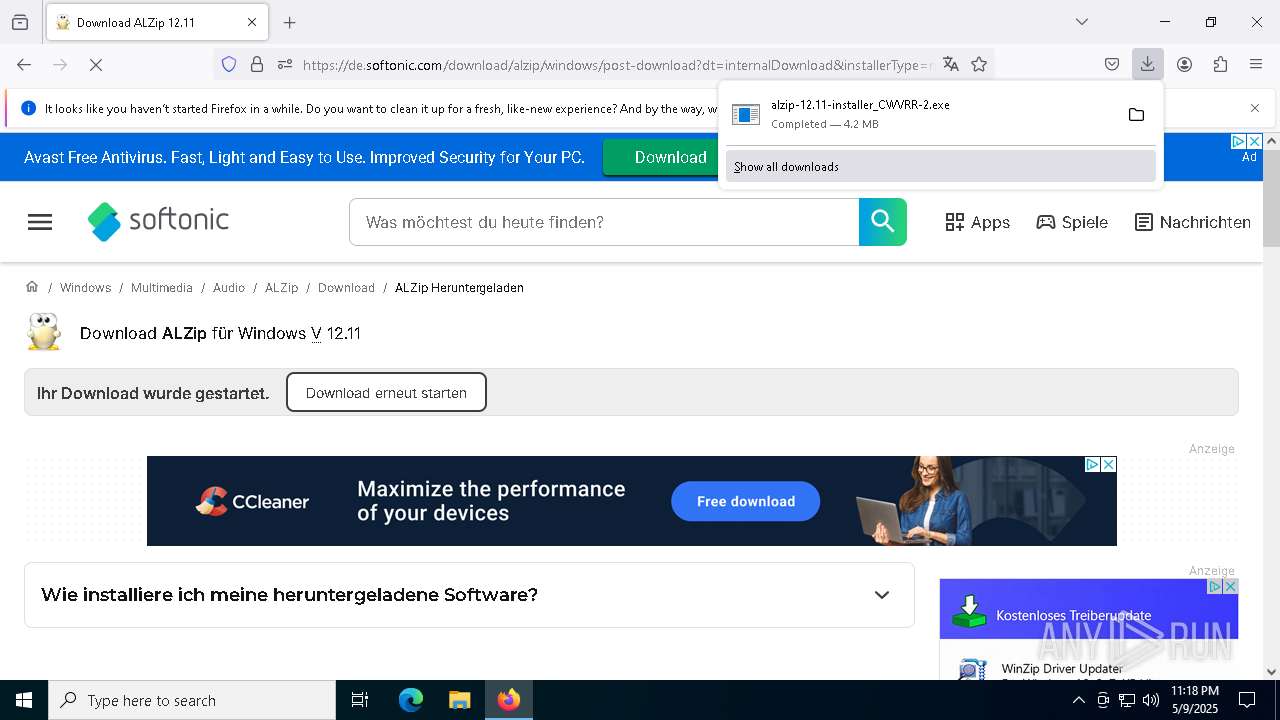This screenshot has width=1280, height=720.
Task: Translate this page icon
Action: tap(951, 65)
